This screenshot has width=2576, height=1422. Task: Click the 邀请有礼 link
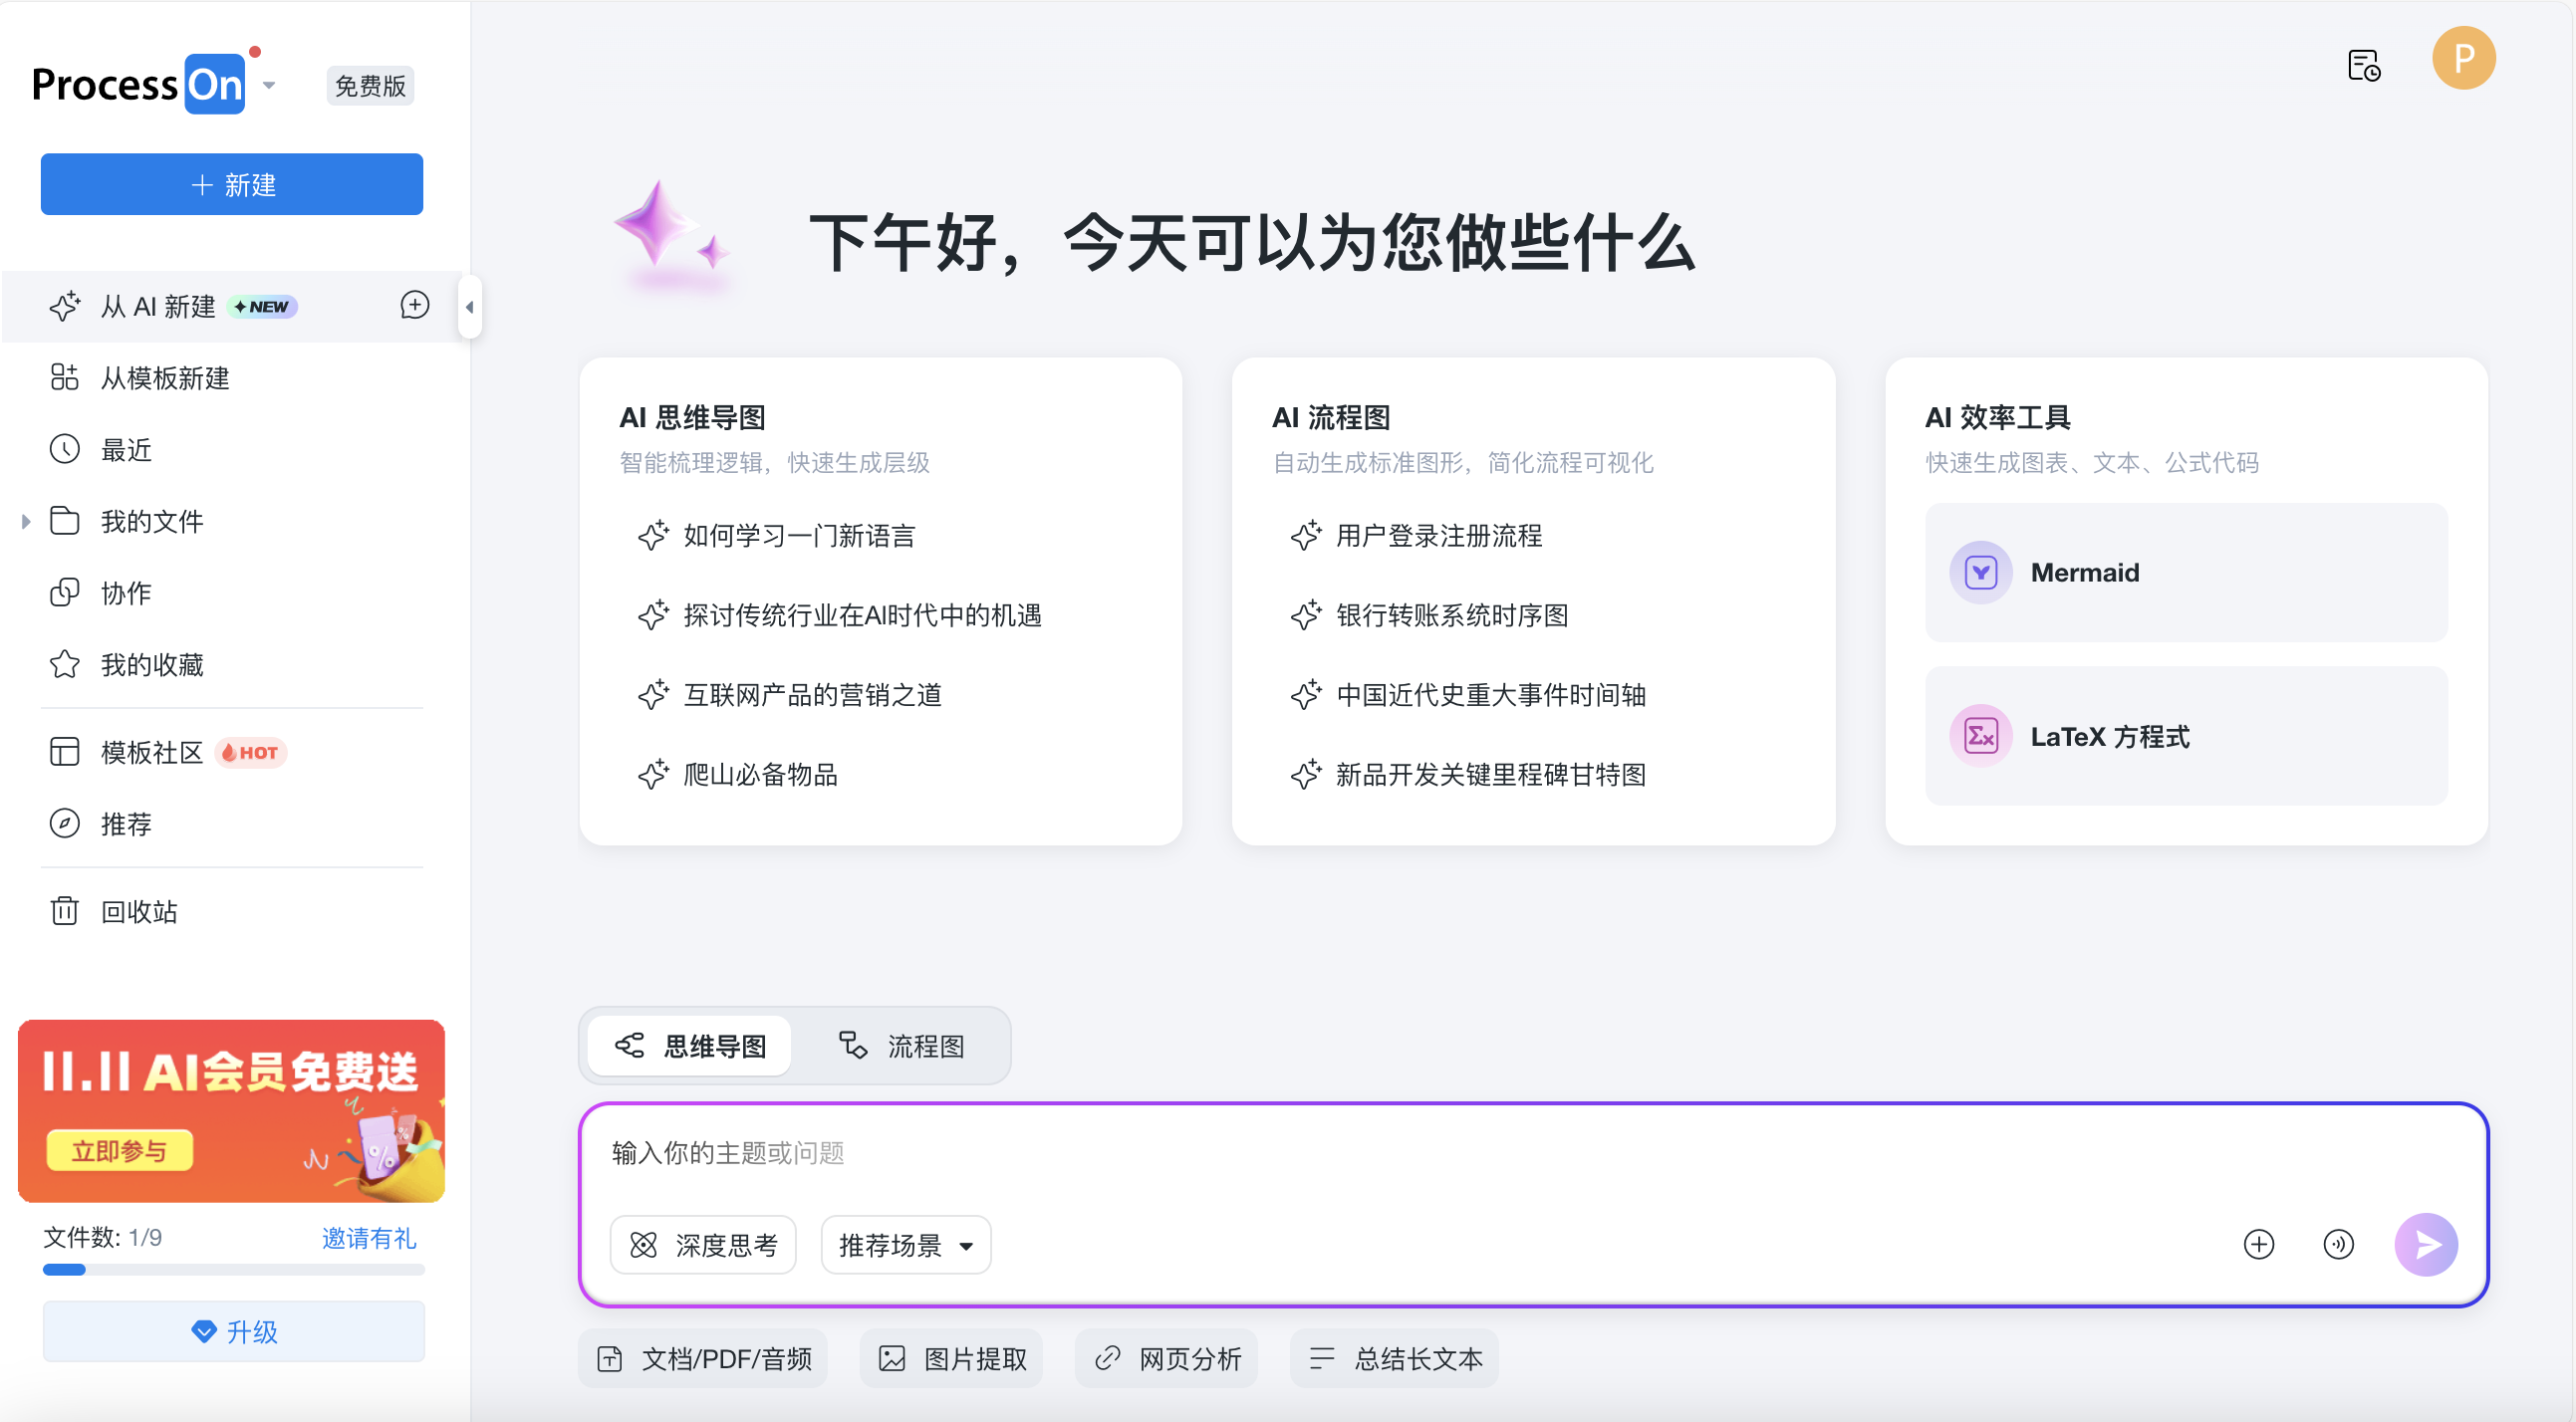click(368, 1238)
